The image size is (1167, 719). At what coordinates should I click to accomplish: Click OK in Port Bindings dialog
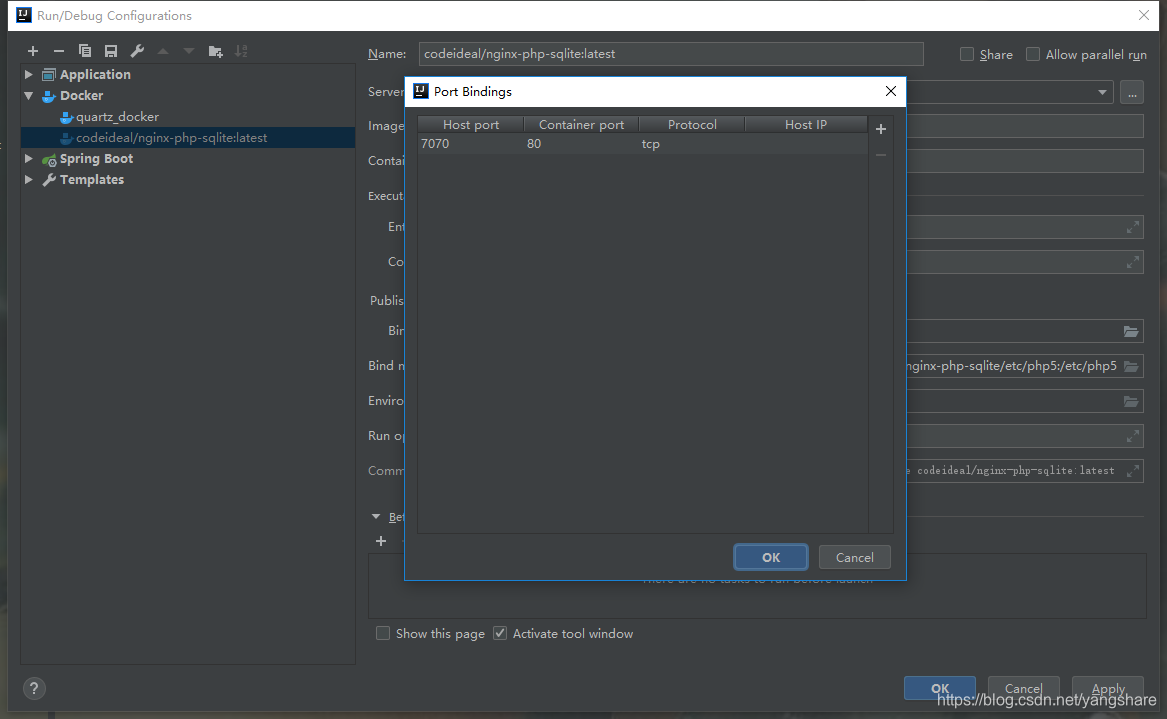tap(771, 557)
